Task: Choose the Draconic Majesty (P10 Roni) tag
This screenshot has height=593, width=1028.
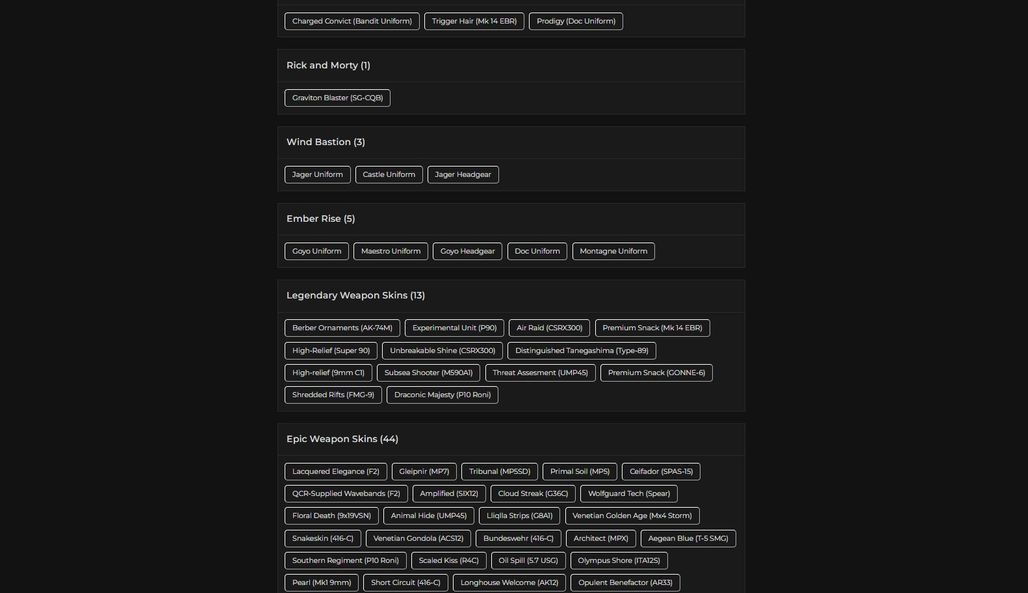Action: tap(443, 395)
